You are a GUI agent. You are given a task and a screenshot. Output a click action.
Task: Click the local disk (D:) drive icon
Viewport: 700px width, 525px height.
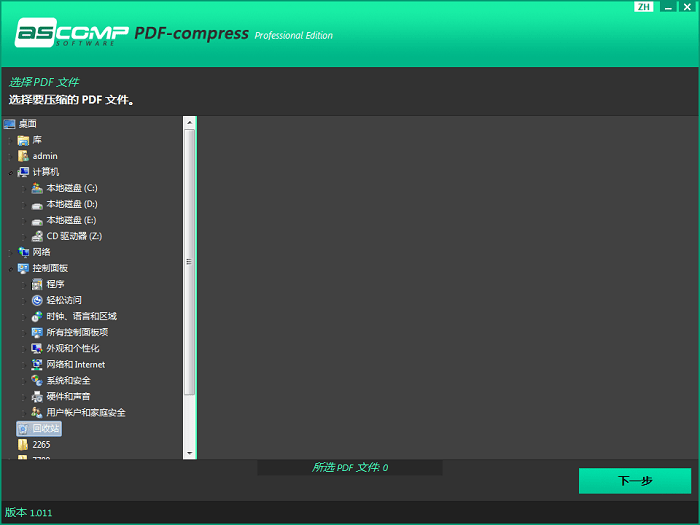pos(37,204)
